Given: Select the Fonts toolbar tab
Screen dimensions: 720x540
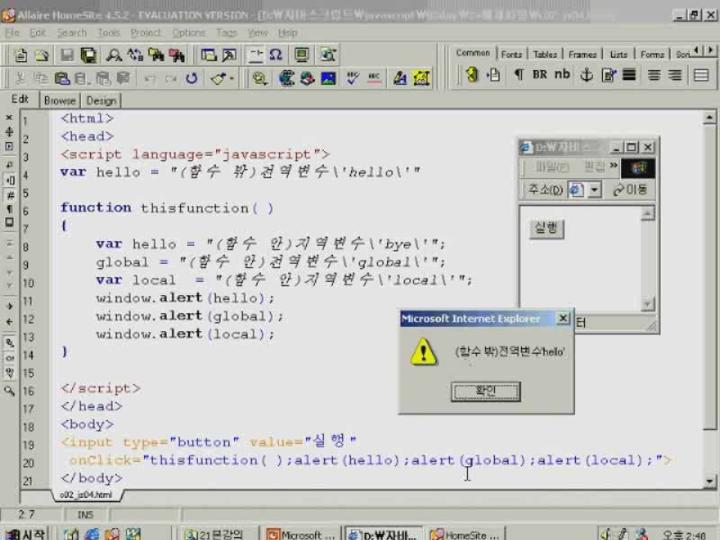Looking at the screenshot, I should [x=512, y=54].
